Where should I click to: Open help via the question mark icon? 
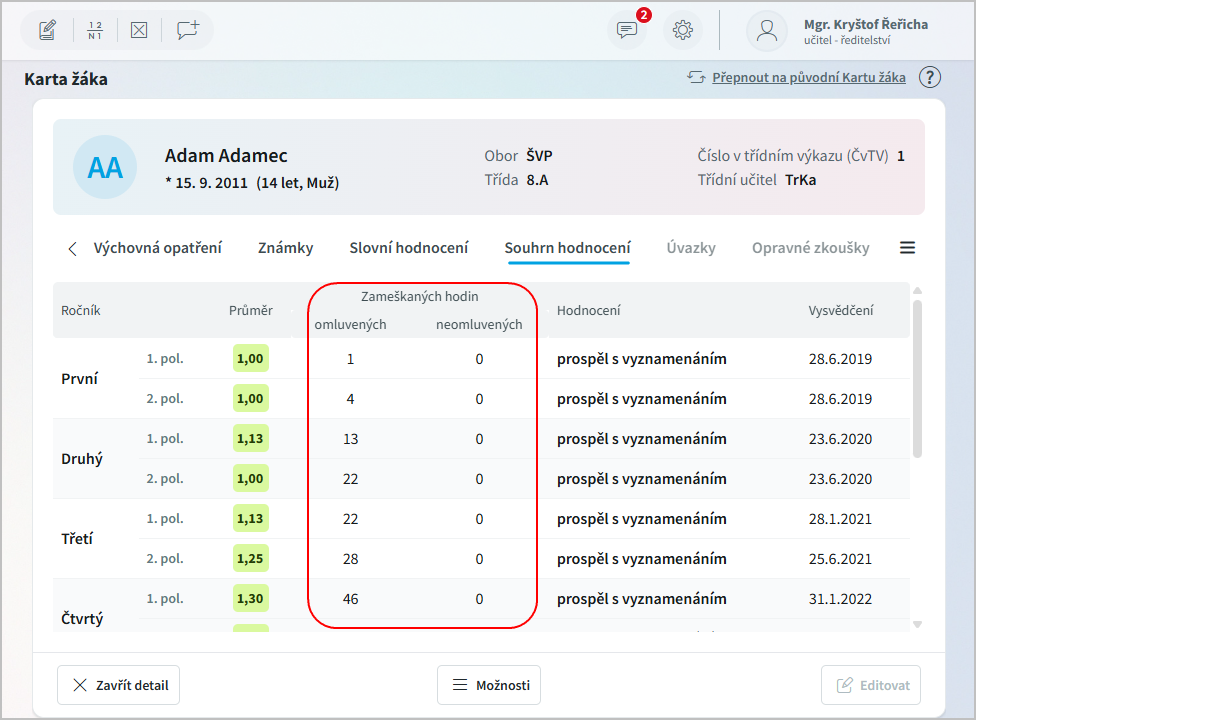coord(930,77)
